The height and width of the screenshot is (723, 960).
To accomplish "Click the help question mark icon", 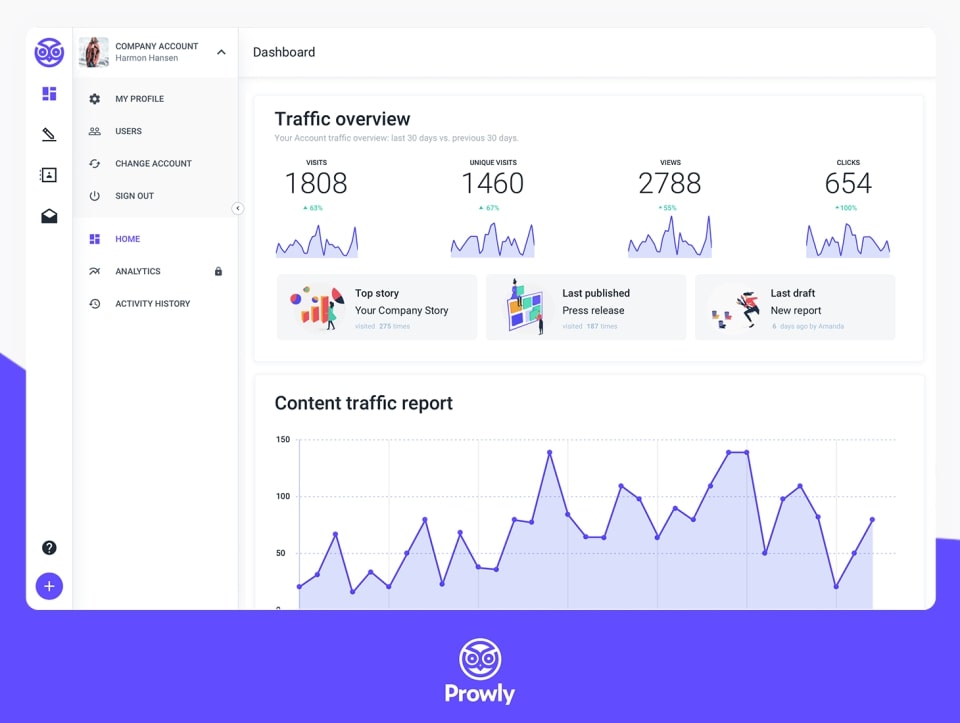I will (x=49, y=547).
